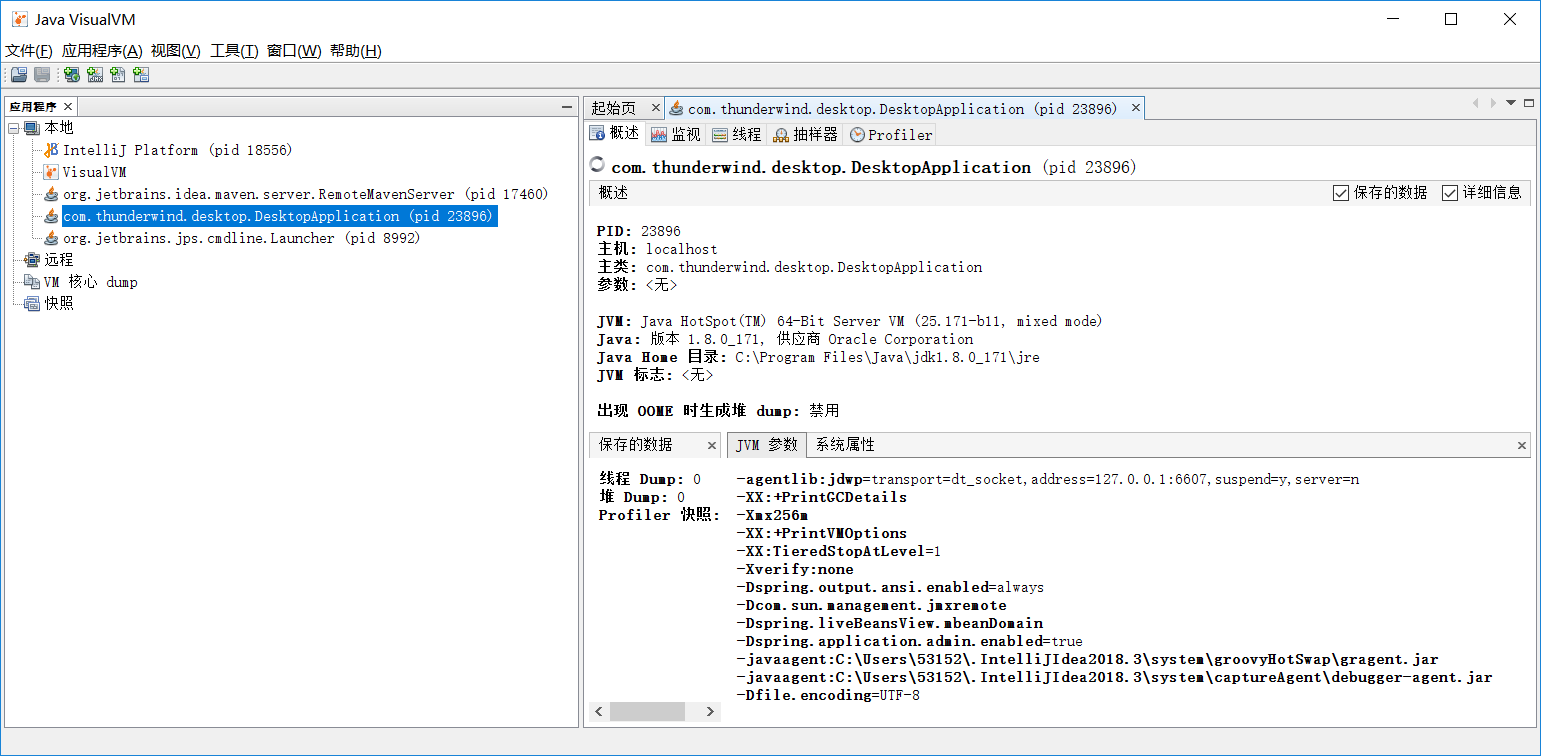Image resolution: width=1541 pixels, height=756 pixels.
Task: Click the Add VM Coredump toolbar icon
Action: tap(118, 75)
